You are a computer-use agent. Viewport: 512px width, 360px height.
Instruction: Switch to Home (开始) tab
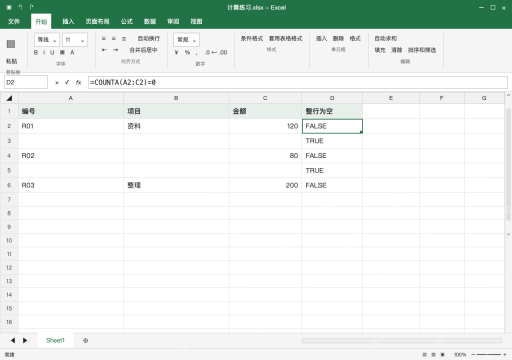click(41, 21)
